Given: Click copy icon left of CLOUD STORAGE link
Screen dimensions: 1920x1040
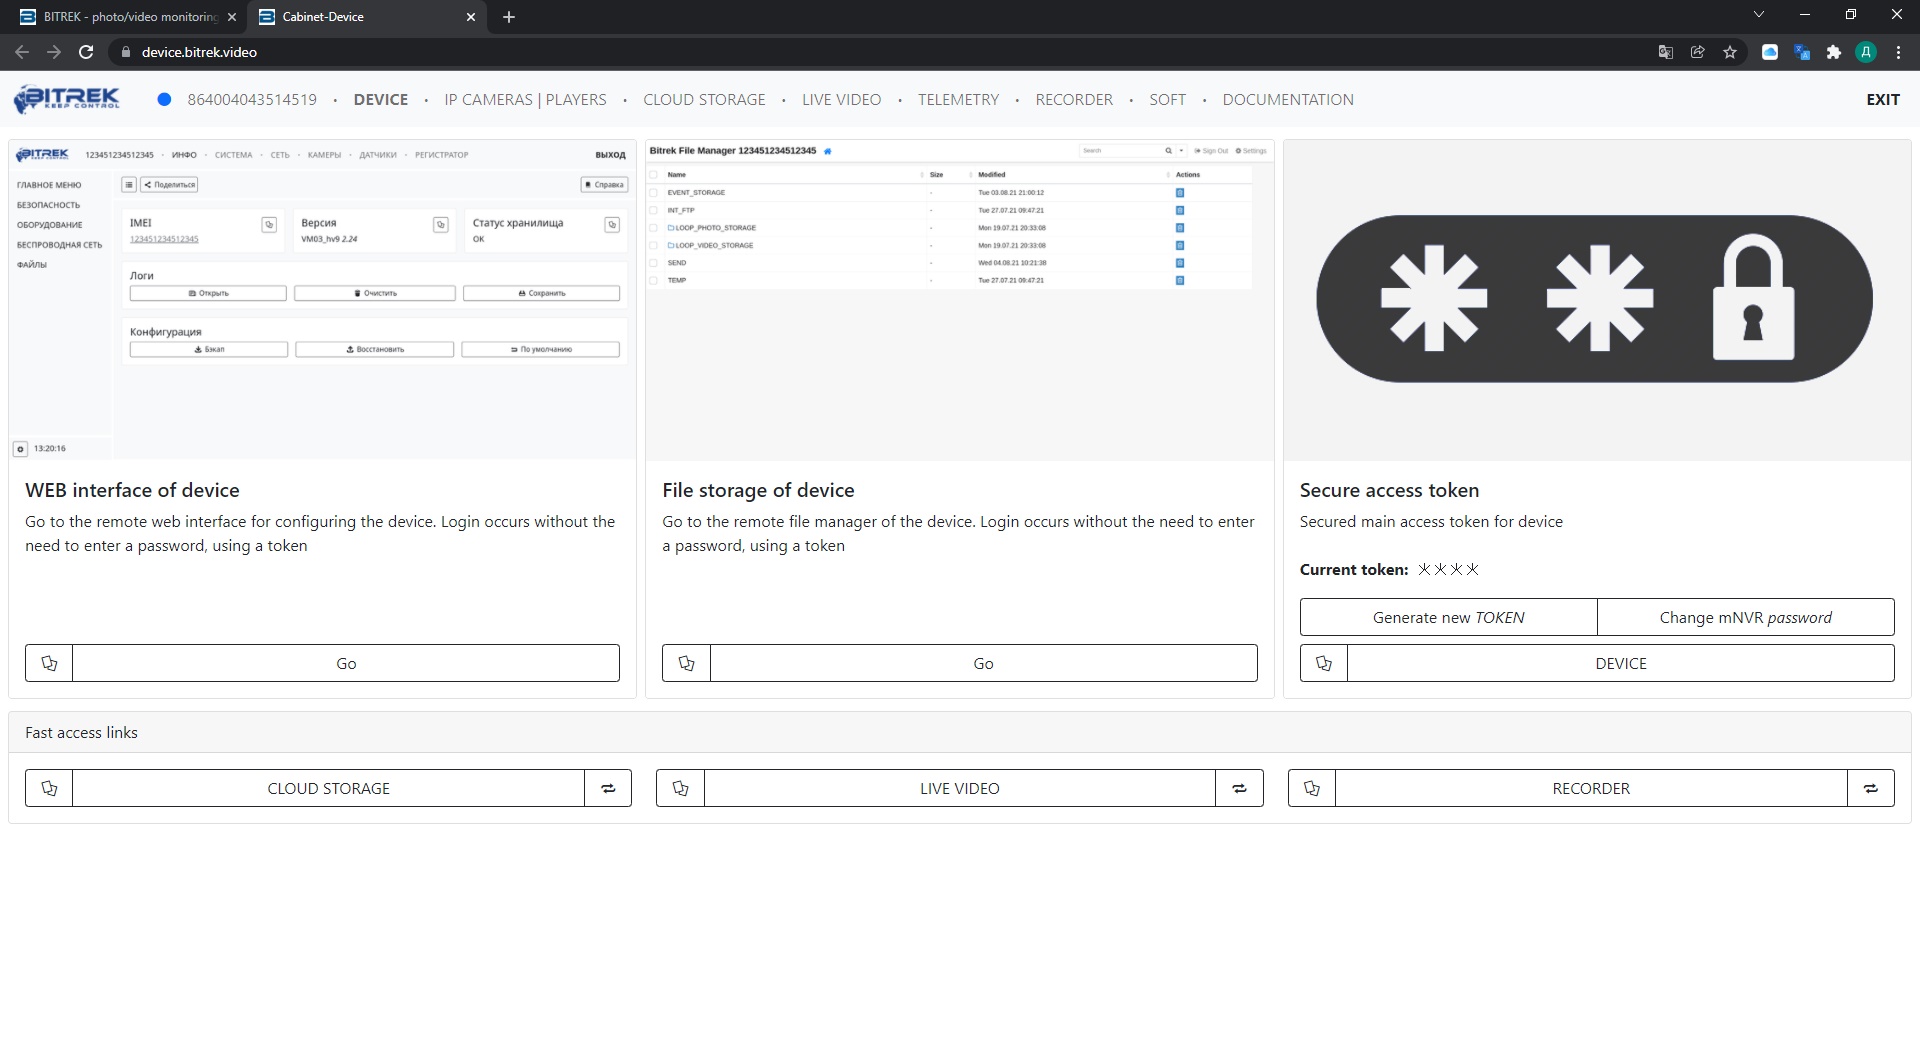Looking at the screenshot, I should [x=49, y=788].
